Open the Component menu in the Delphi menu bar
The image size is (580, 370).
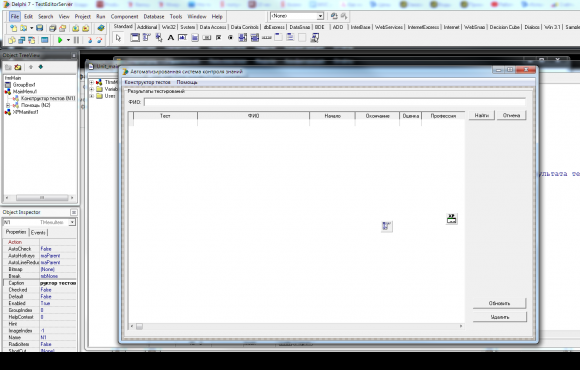coord(124,17)
